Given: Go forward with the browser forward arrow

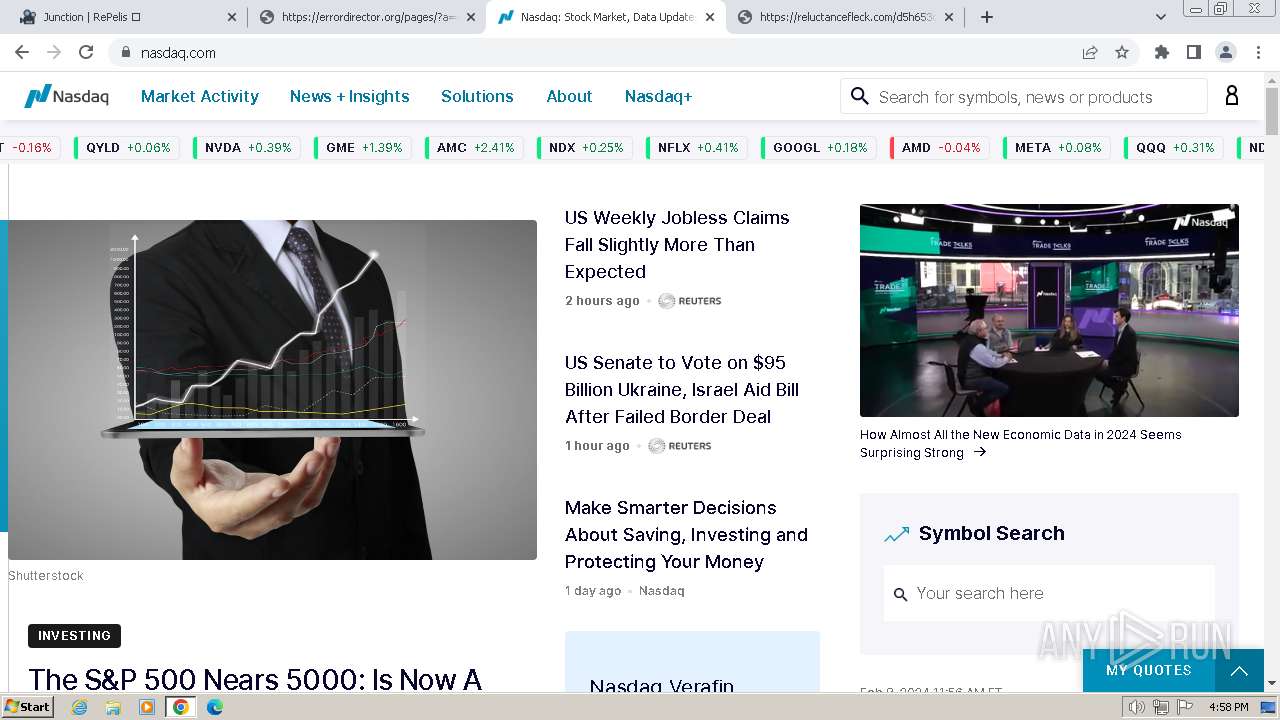Looking at the screenshot, I should [54, 52].
